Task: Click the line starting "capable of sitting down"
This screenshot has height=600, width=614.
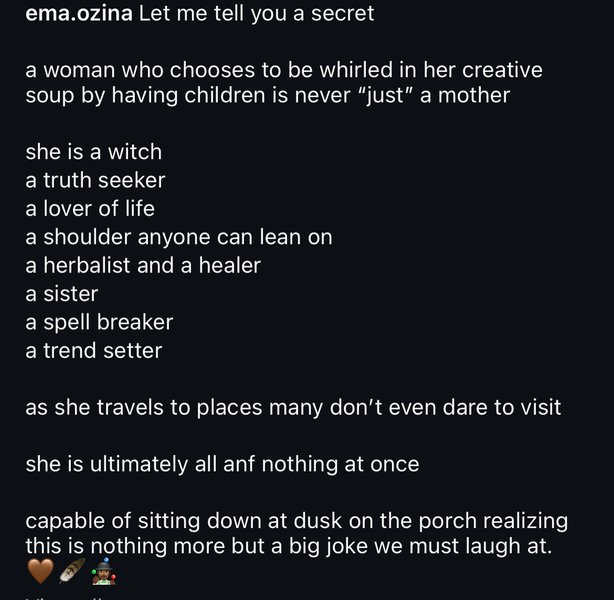Action: click(x=296, y=521)
